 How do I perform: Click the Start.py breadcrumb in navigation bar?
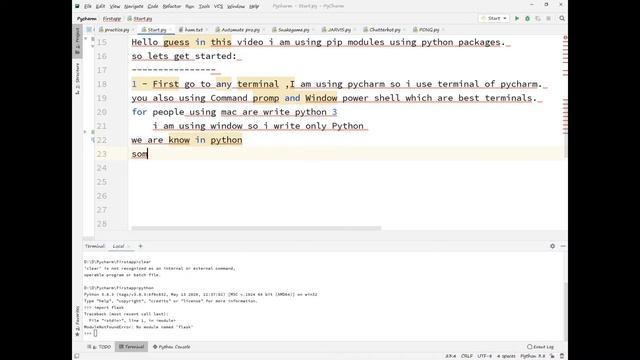[140, 19]
